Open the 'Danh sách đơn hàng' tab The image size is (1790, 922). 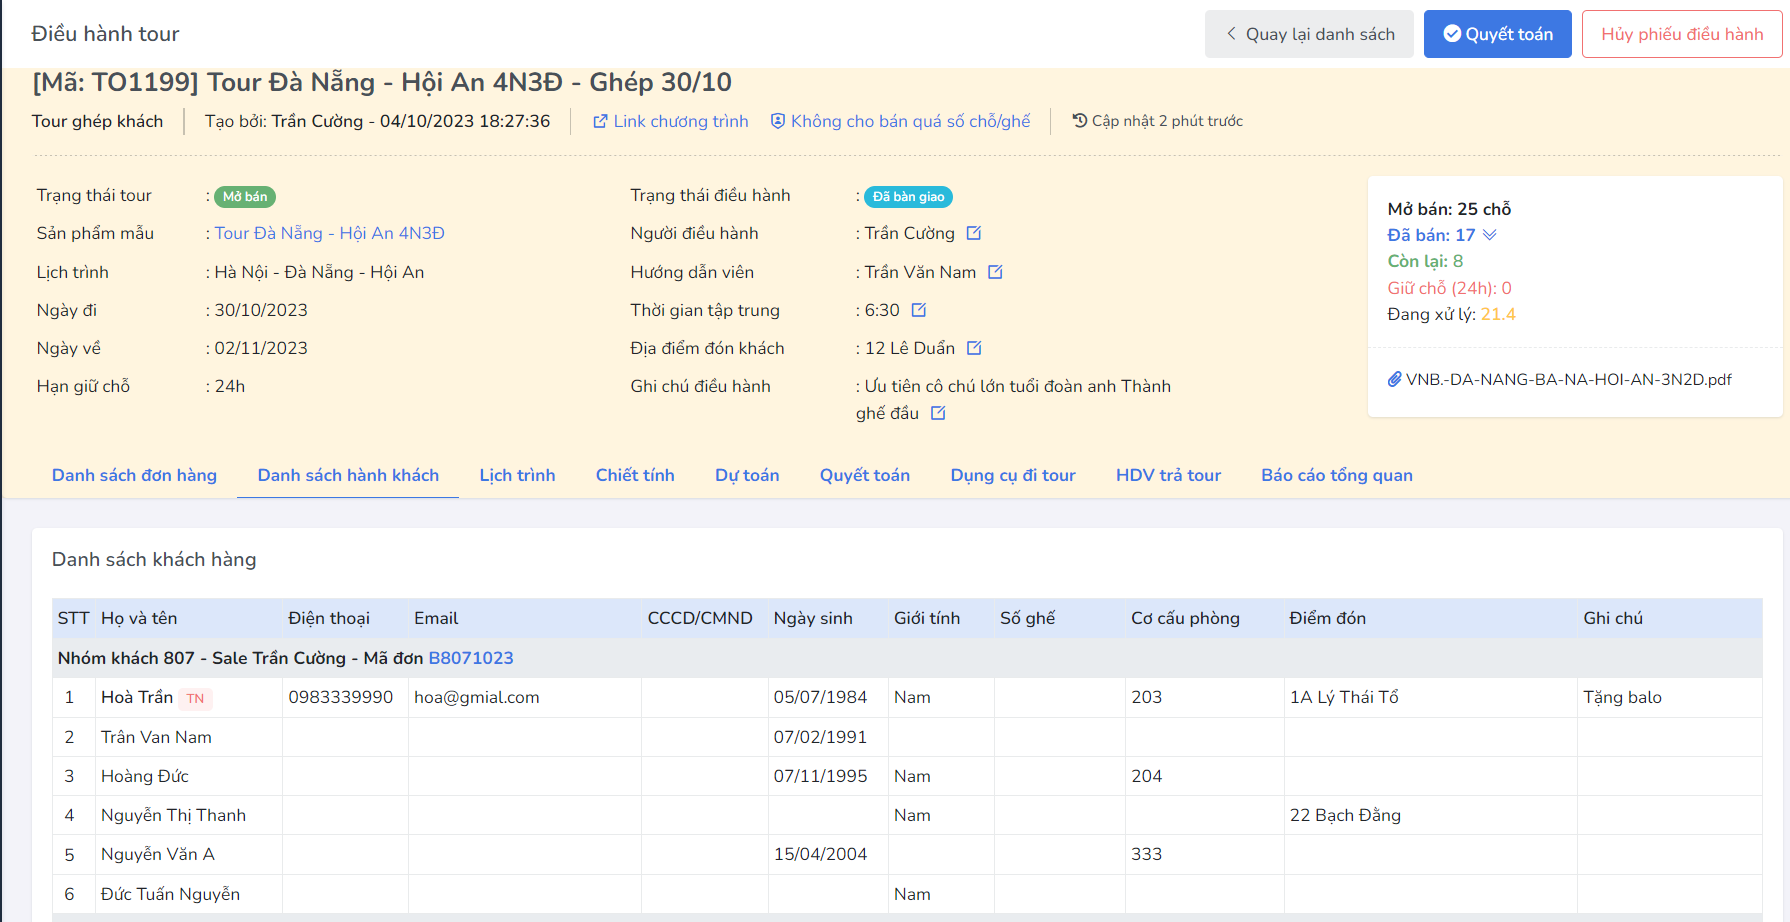point(134,475)
